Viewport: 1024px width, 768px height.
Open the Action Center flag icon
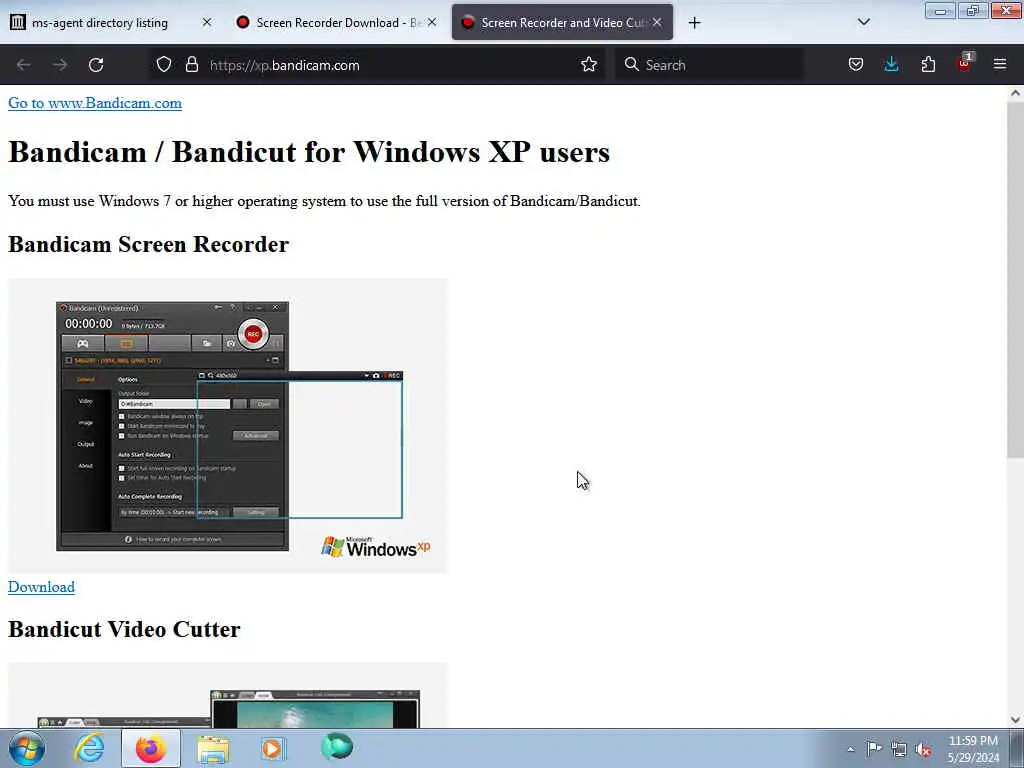coord(874,749)
